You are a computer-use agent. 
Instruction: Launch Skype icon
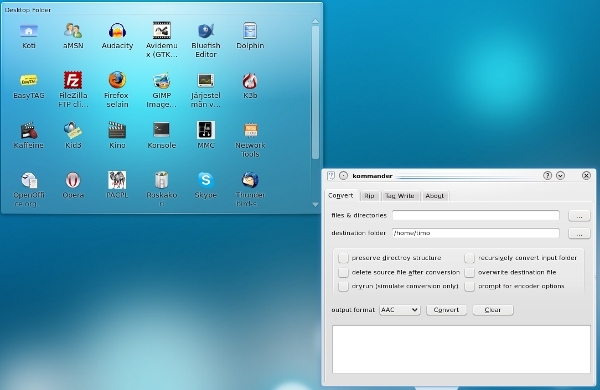click(206, 180)
